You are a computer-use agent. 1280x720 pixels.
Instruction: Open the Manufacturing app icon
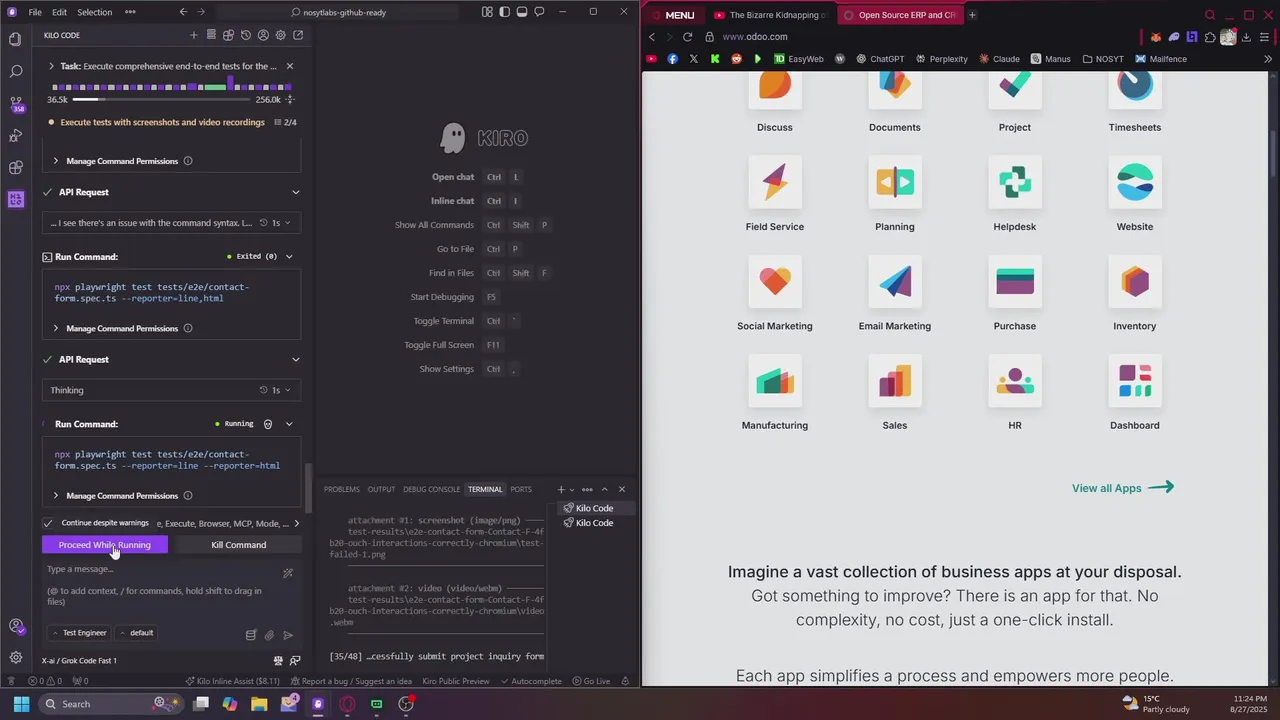(775, 381)
